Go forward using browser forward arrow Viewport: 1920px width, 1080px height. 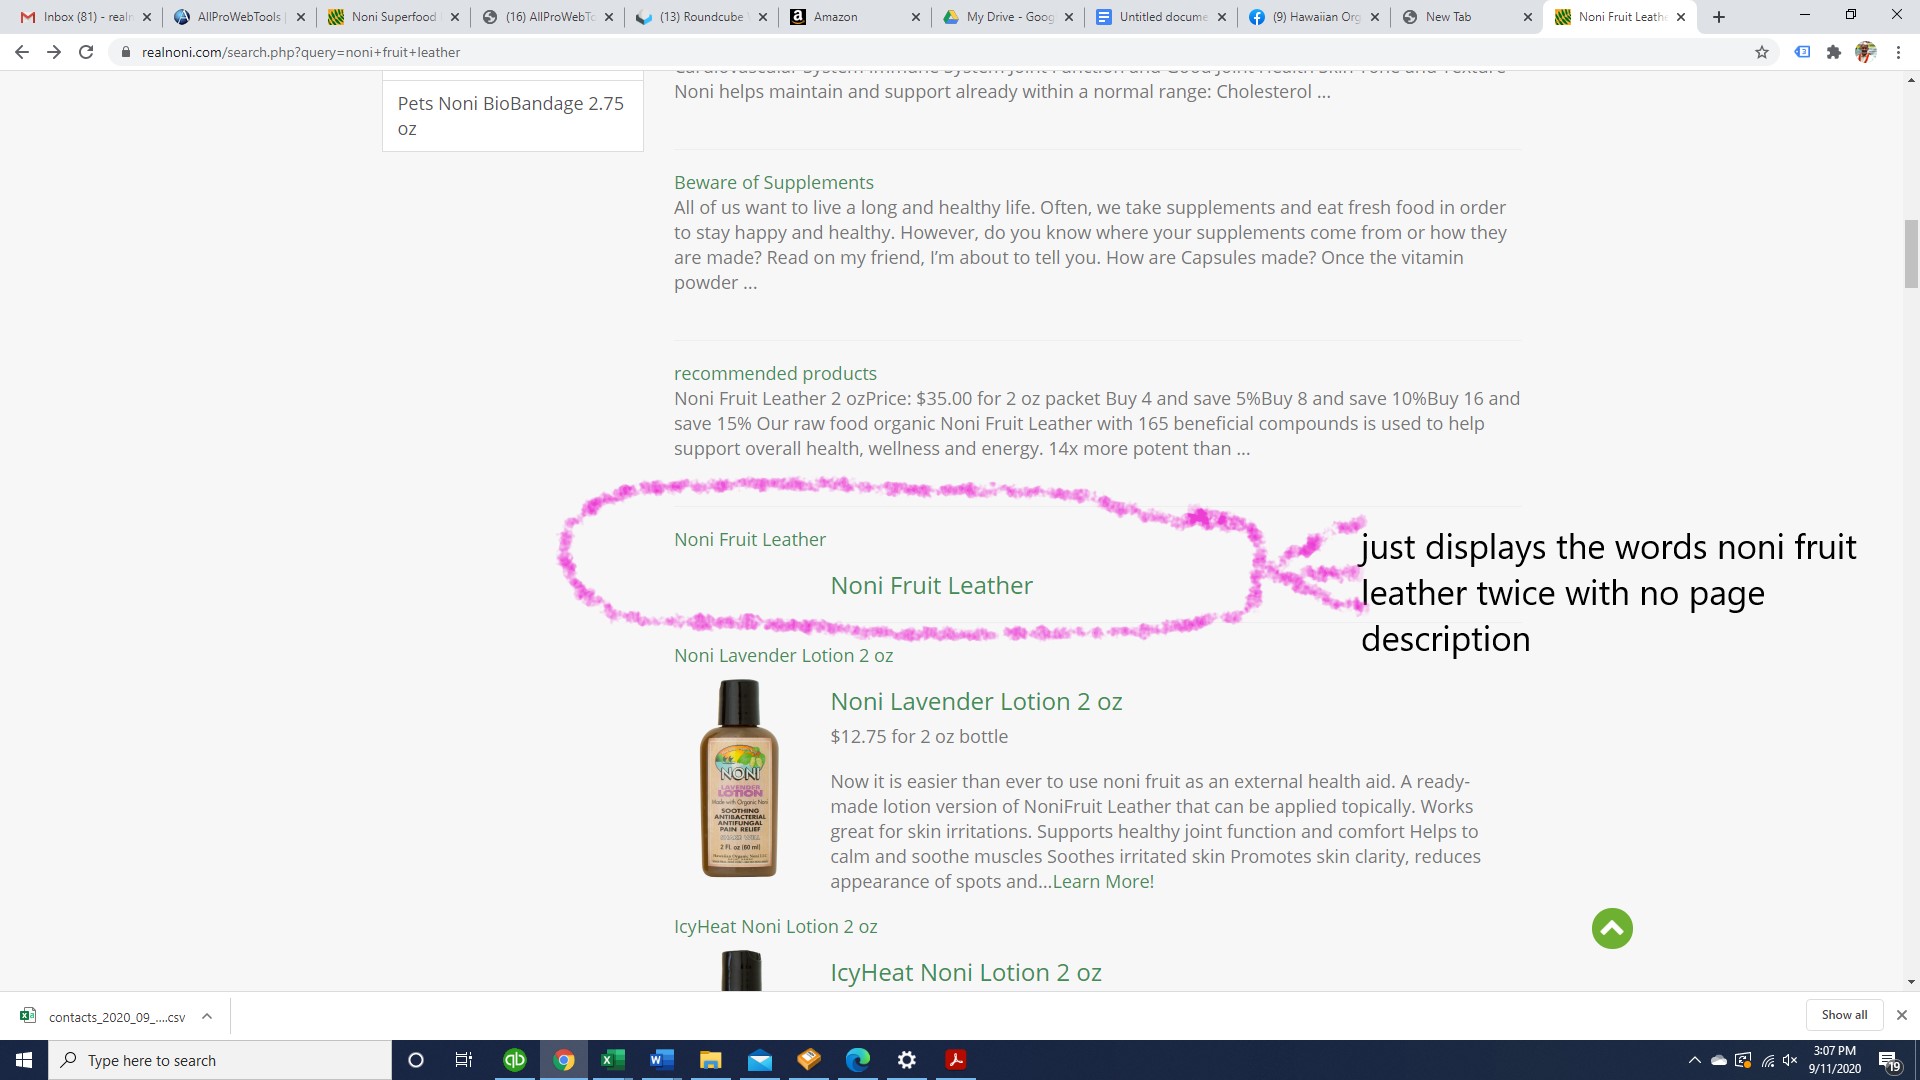[x=54, y=52]
